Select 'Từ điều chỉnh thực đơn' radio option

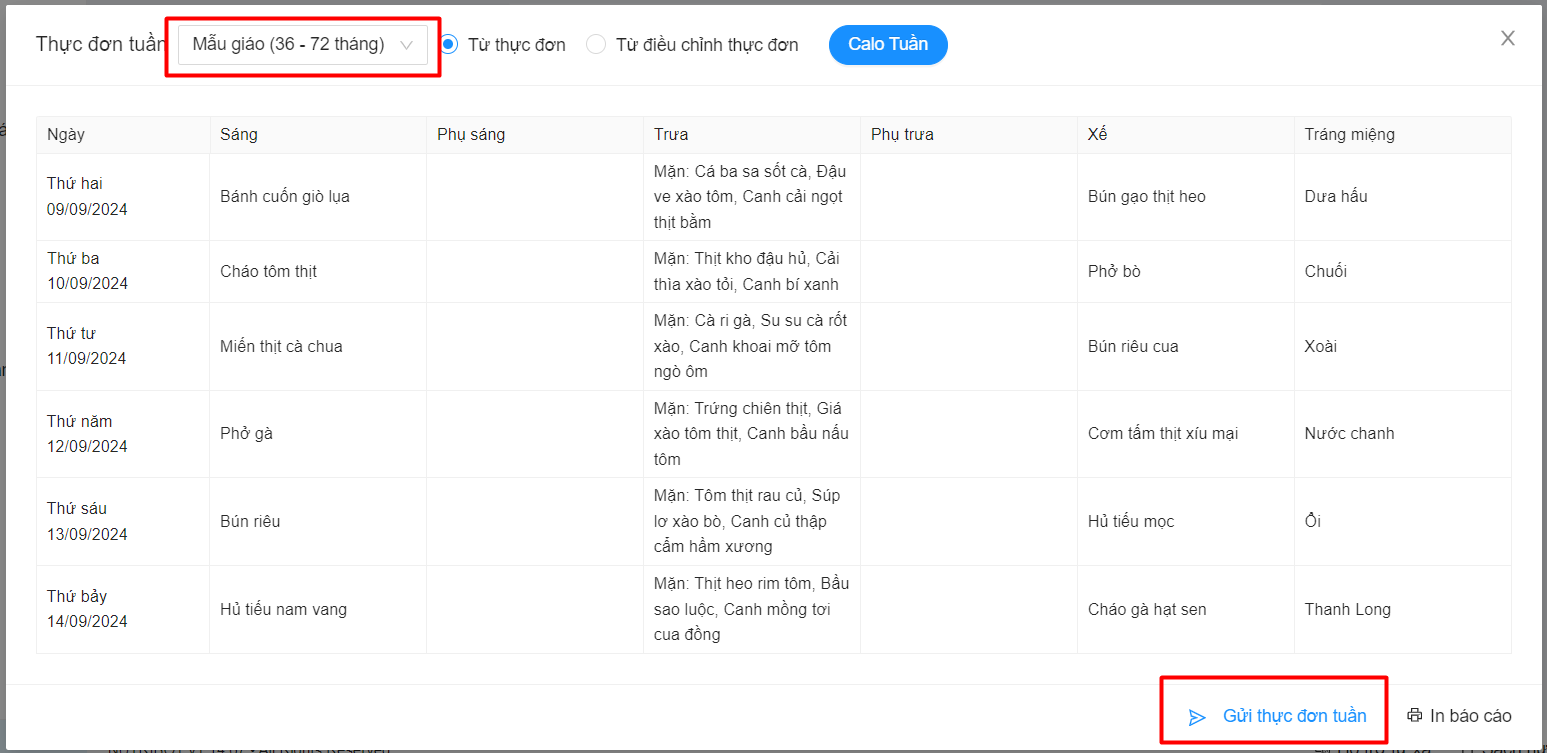coord(596,45)
